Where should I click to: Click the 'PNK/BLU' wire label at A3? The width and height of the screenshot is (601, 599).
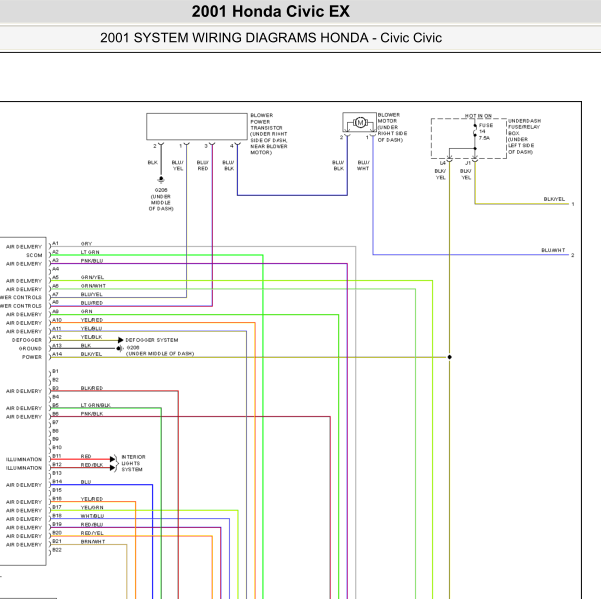92,261
